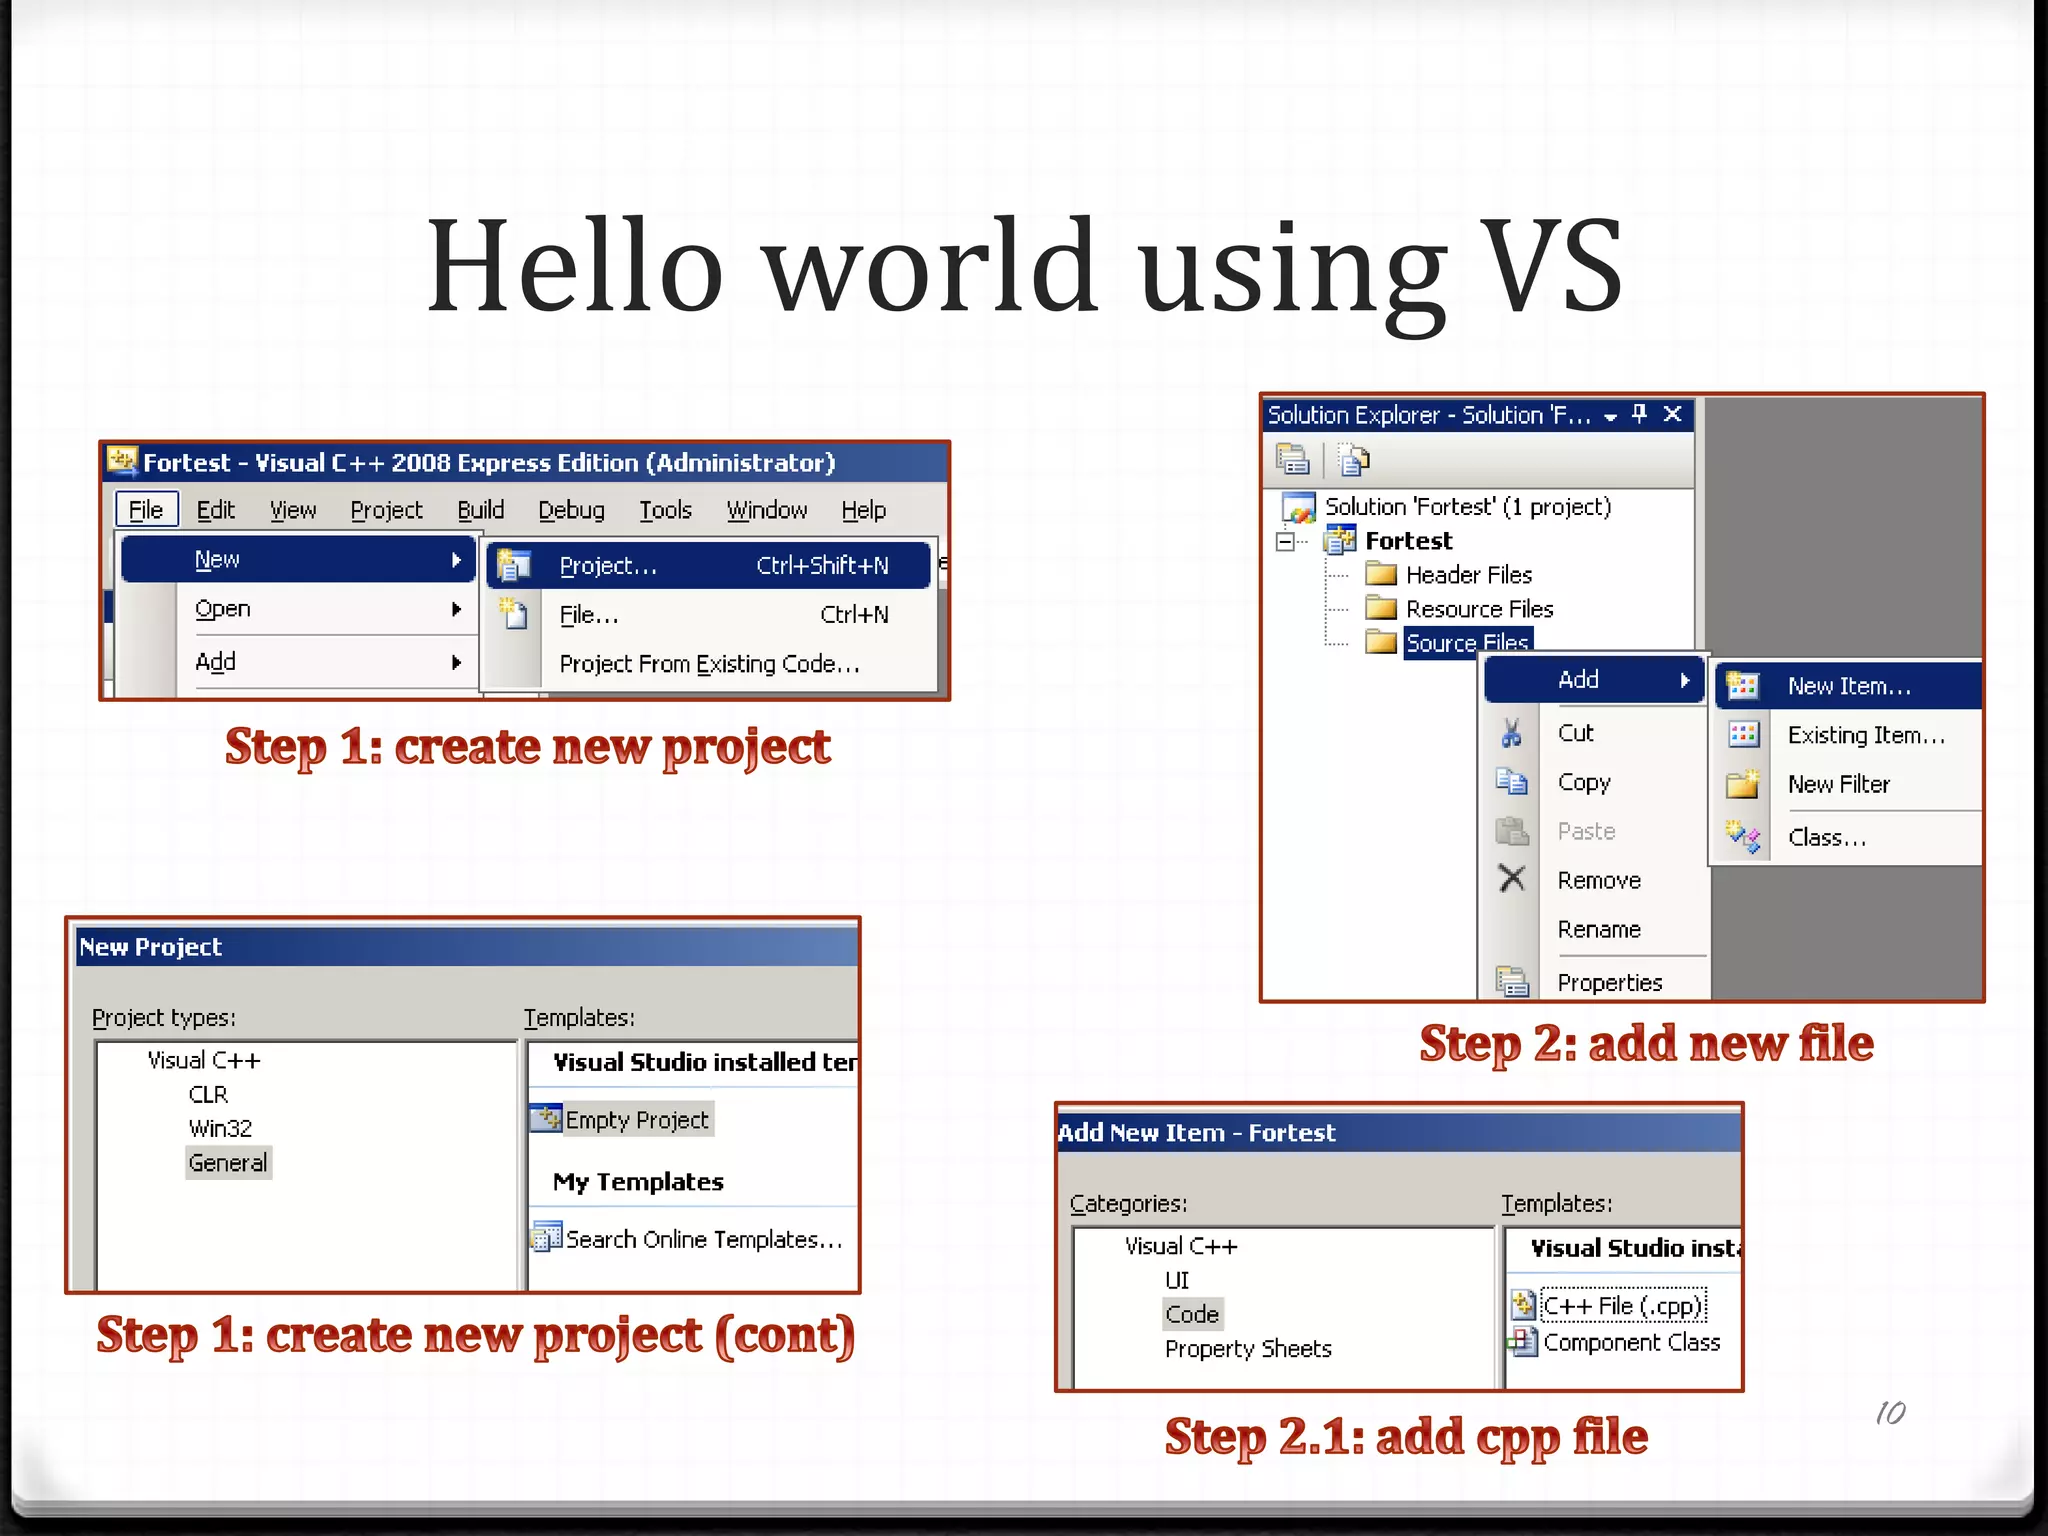Click the Resource Files folder icon

(1381, 608)
